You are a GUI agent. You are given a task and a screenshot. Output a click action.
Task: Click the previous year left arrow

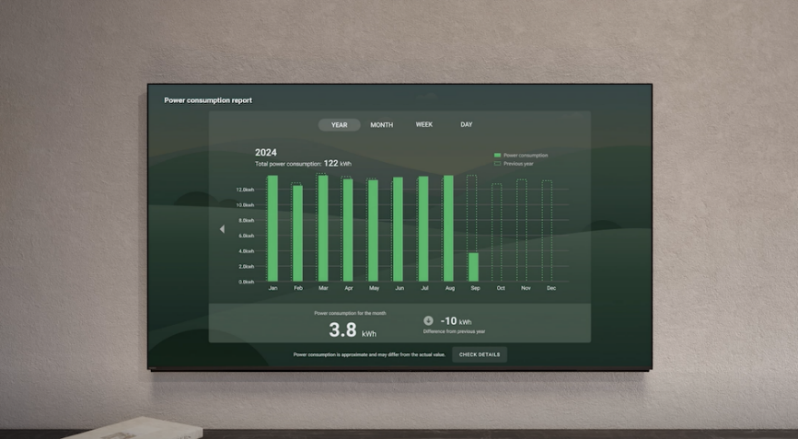[222, 229]
